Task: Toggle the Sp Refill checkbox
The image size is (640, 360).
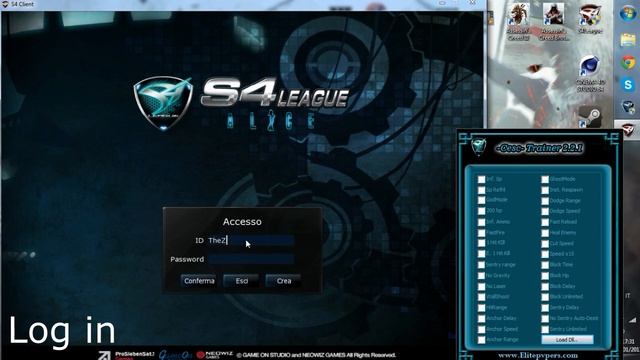Action: [x=482, y=190]
